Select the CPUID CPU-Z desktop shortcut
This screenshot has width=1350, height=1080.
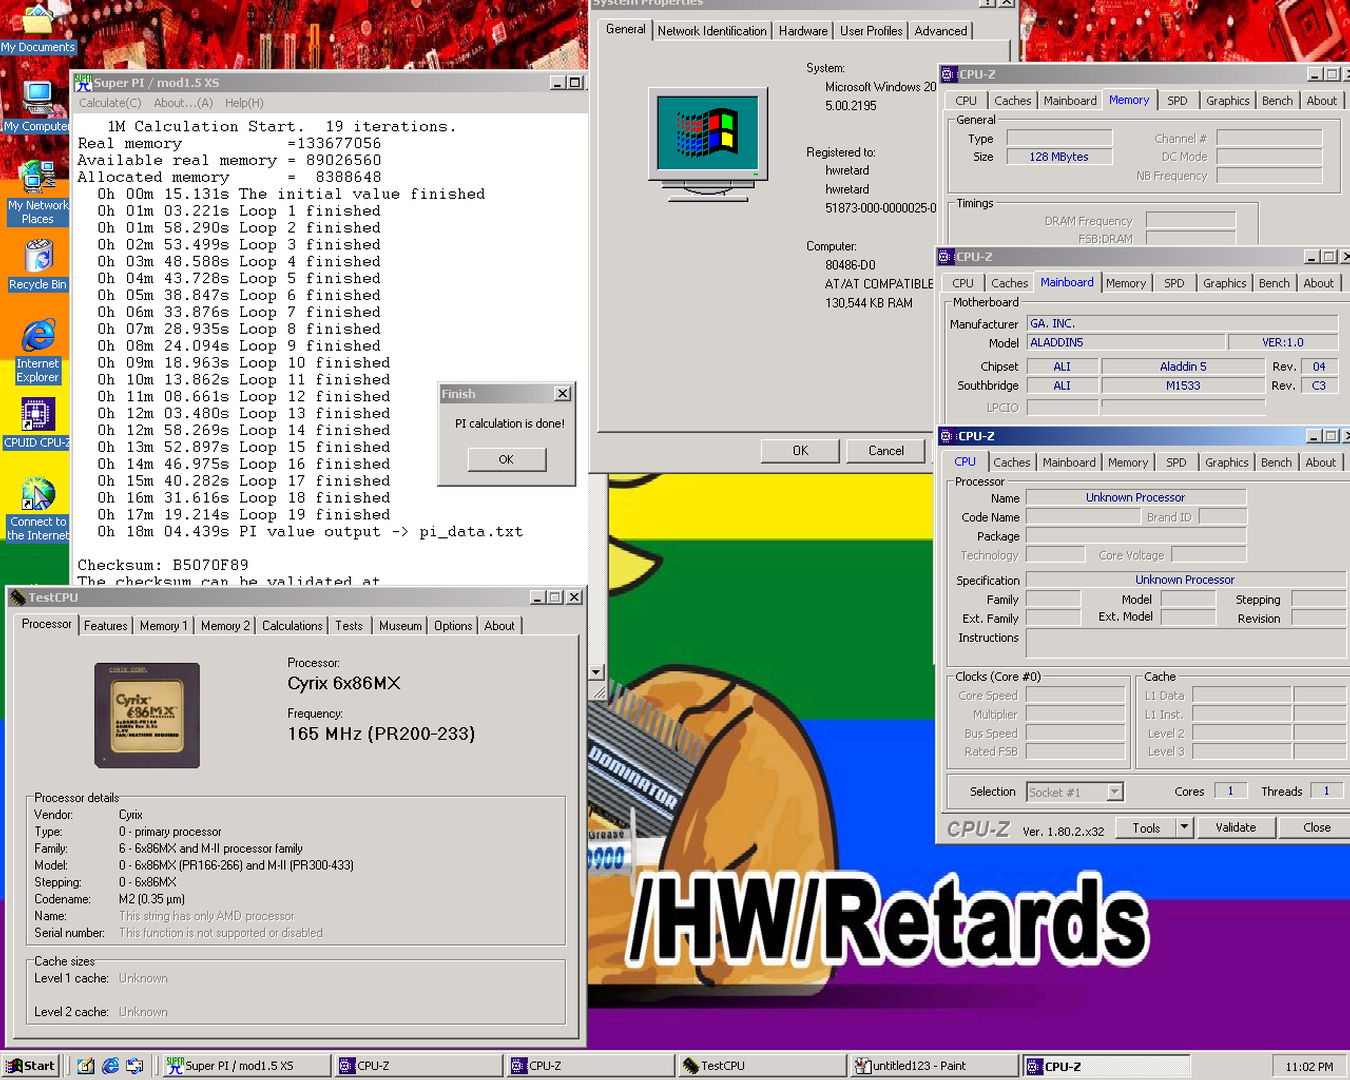pyautogui.click(x=37, y=422)
